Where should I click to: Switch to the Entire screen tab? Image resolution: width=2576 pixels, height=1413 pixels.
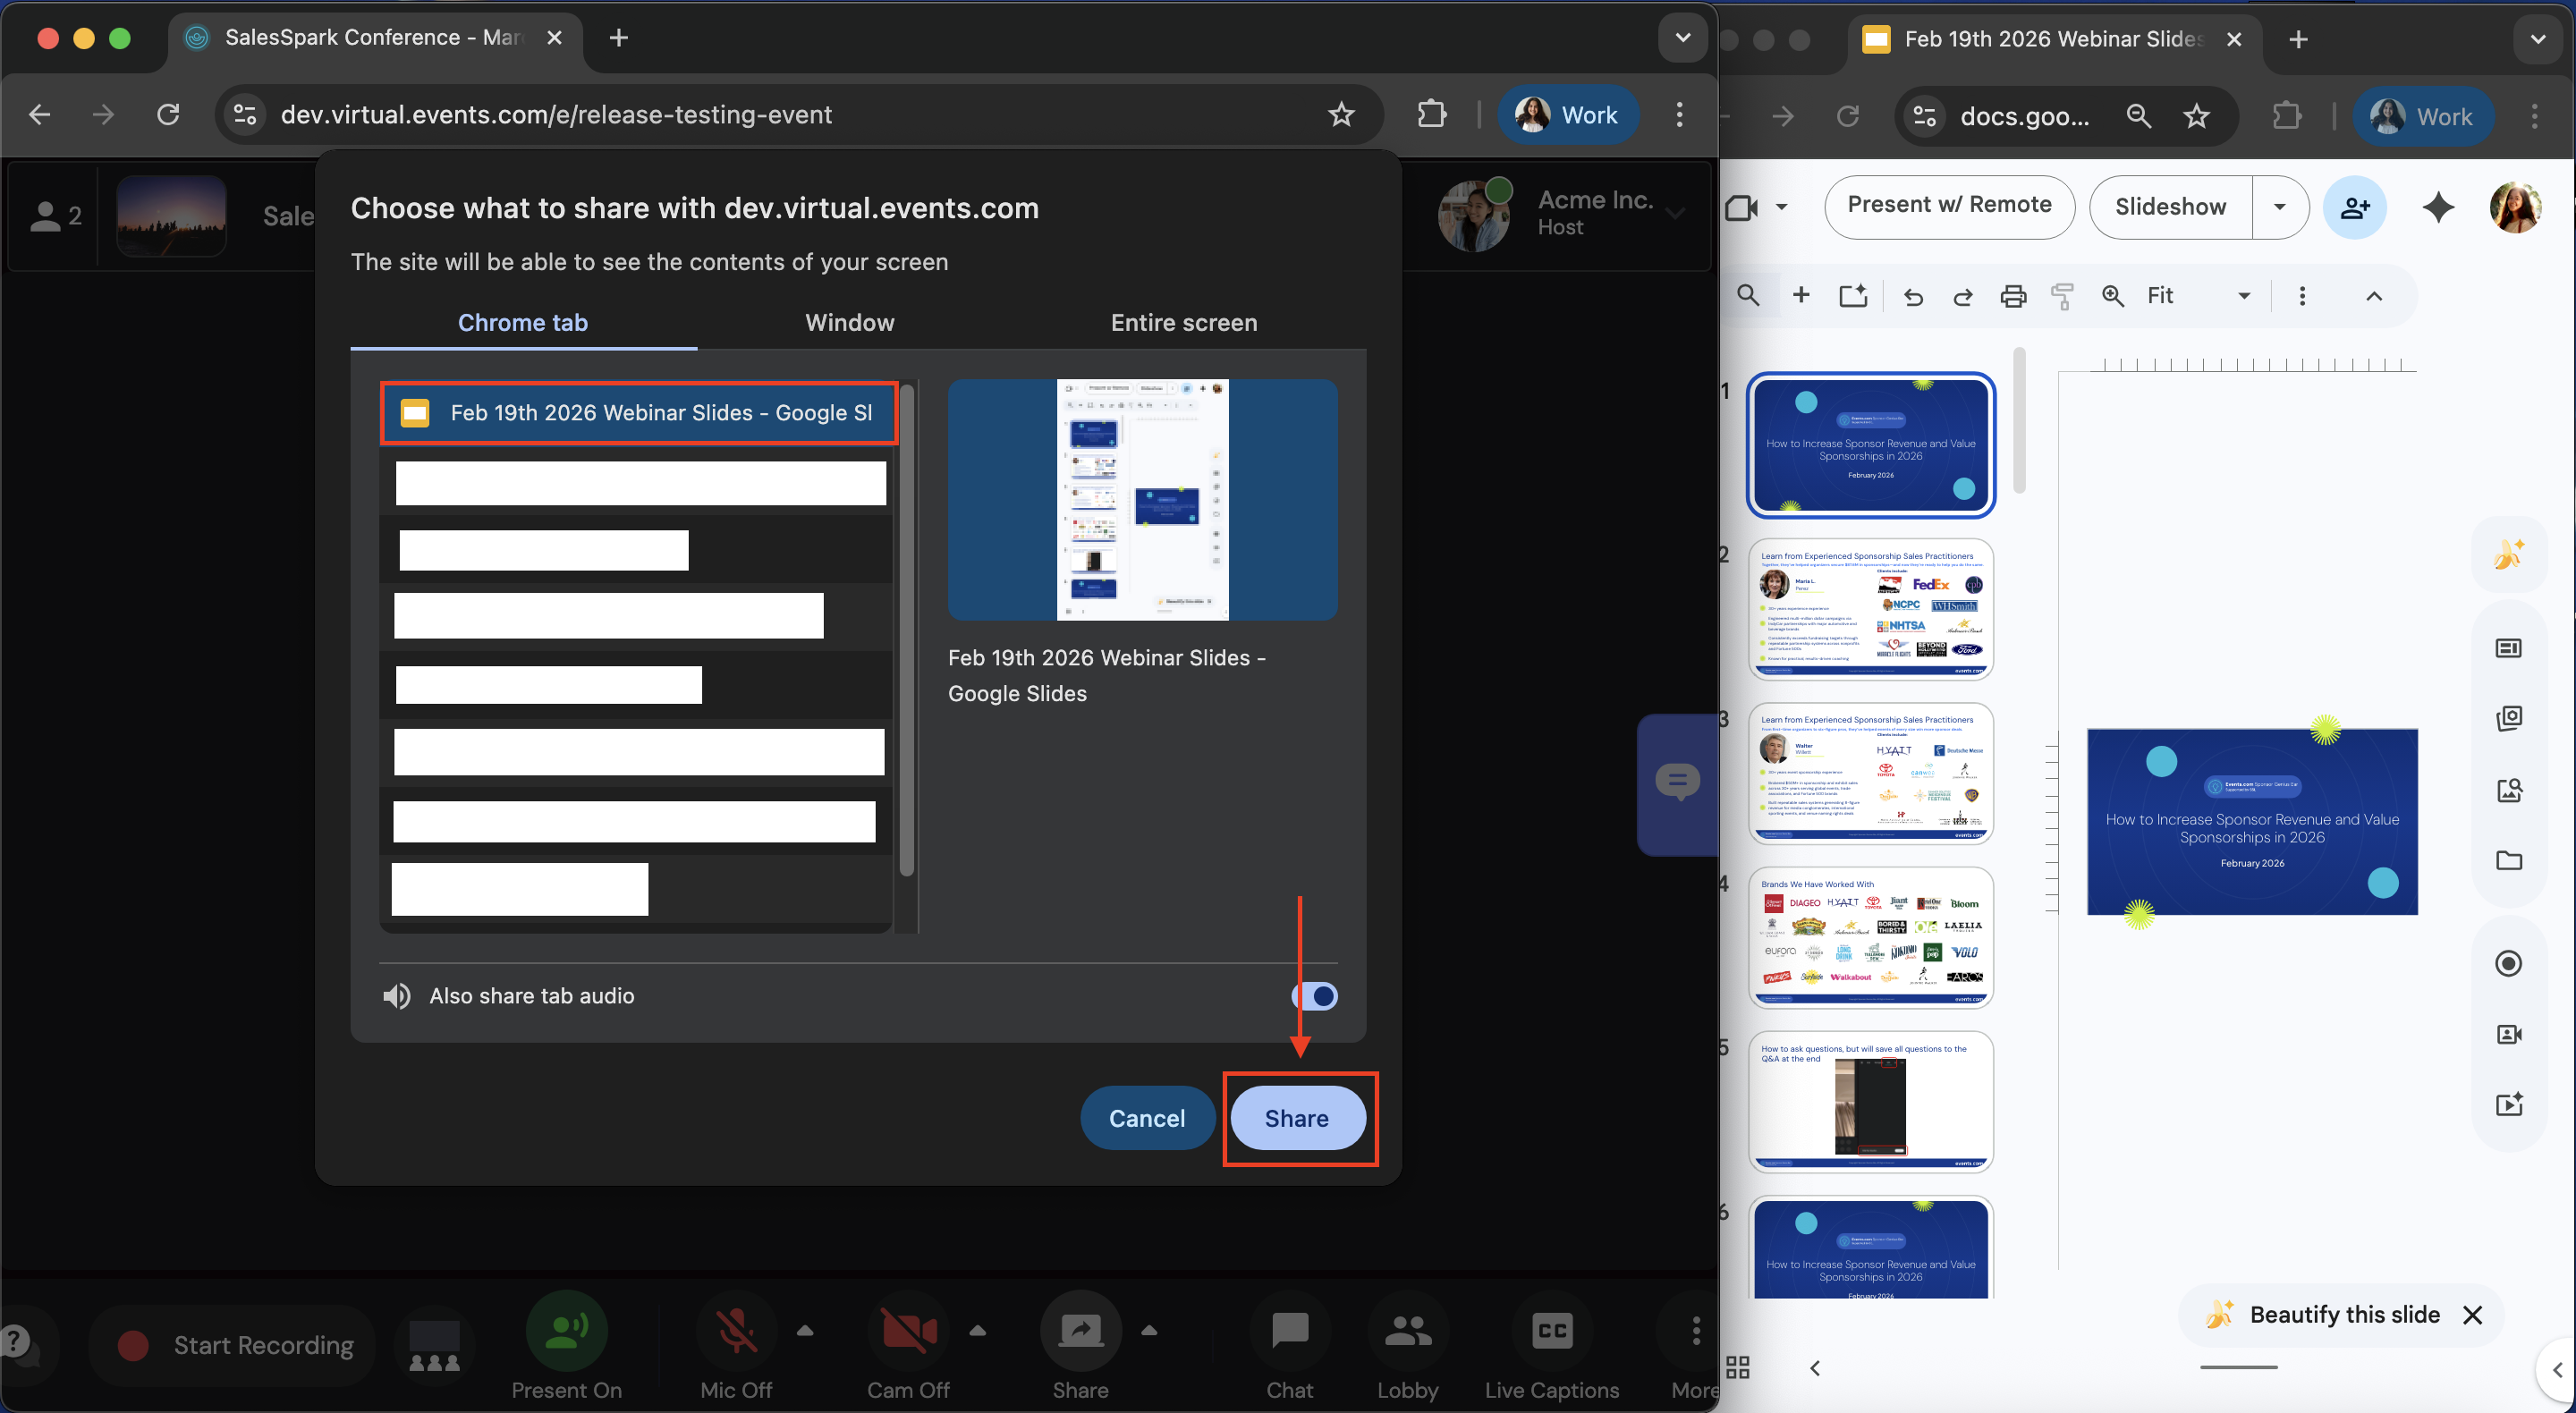[x=1183, y=323]
